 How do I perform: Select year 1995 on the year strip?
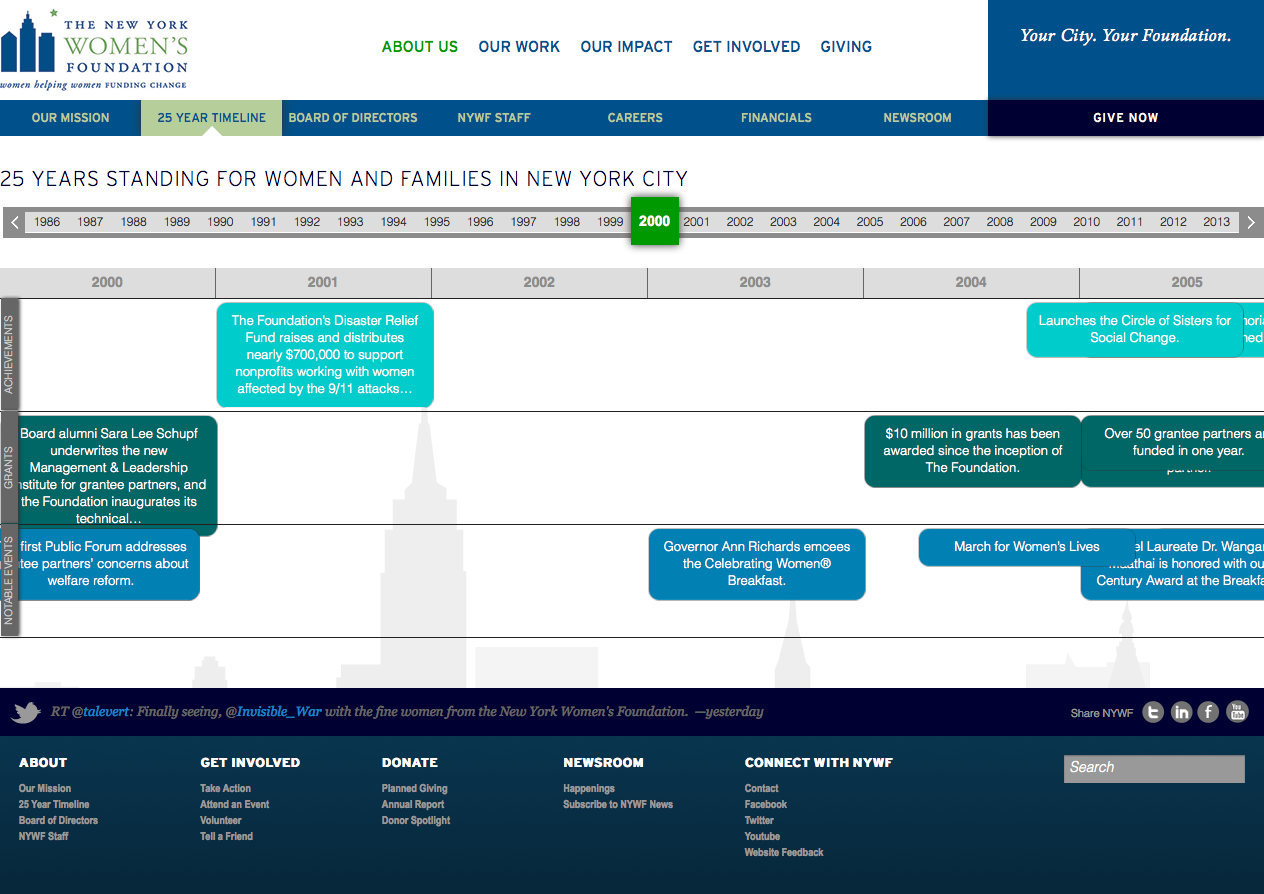click(x=437, y=222)
